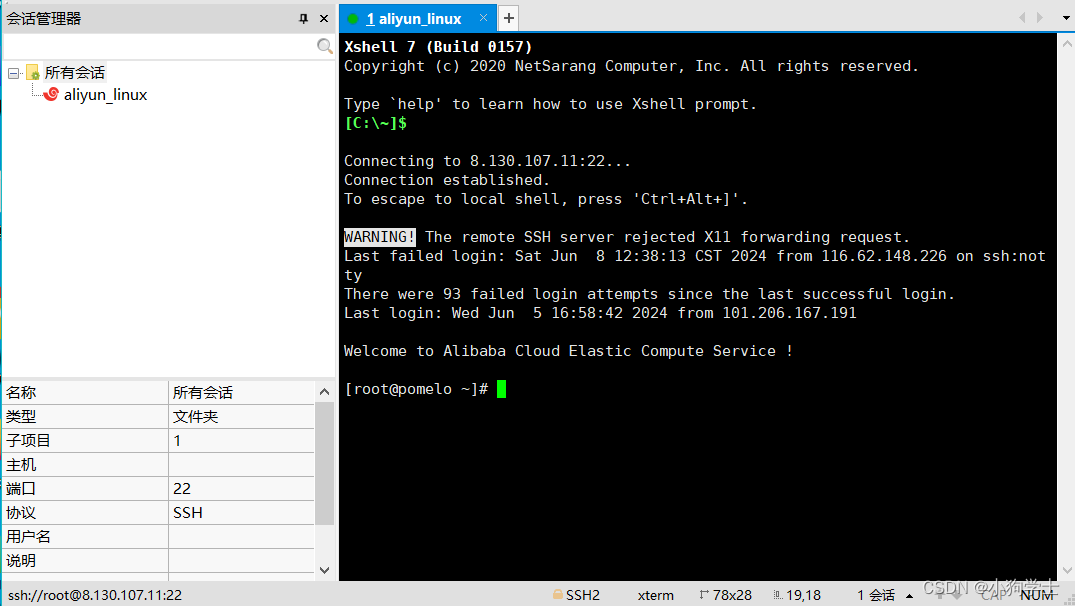Viewport: 1075px width, 606px height.
Task: Close the session manager panel
Action: pos(324,19)
